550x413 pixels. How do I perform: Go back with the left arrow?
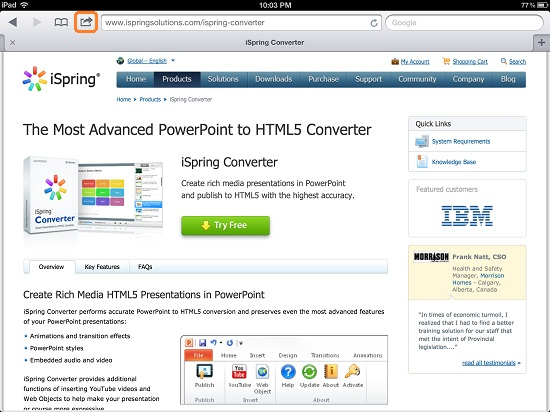13,22
